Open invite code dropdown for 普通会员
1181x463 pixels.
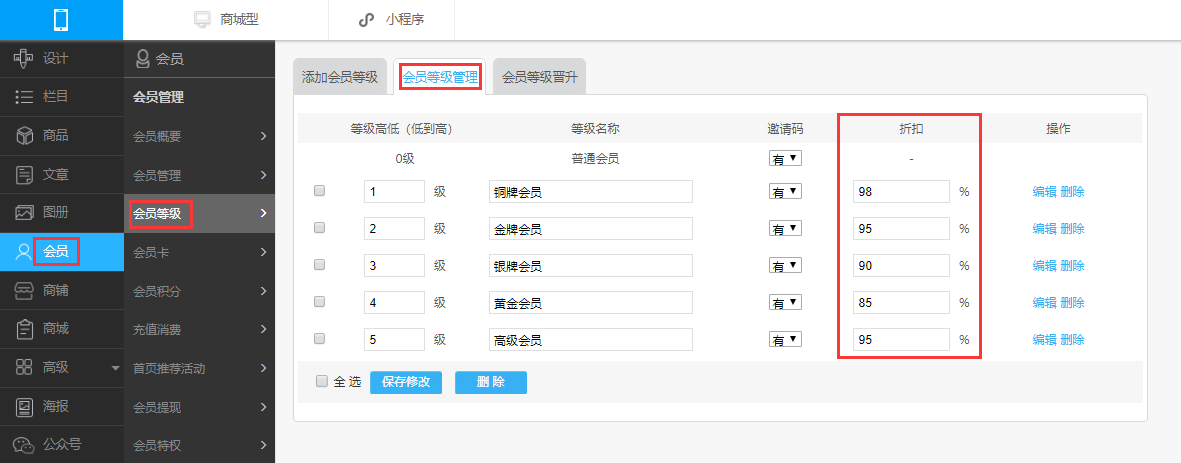click(785, 159)
